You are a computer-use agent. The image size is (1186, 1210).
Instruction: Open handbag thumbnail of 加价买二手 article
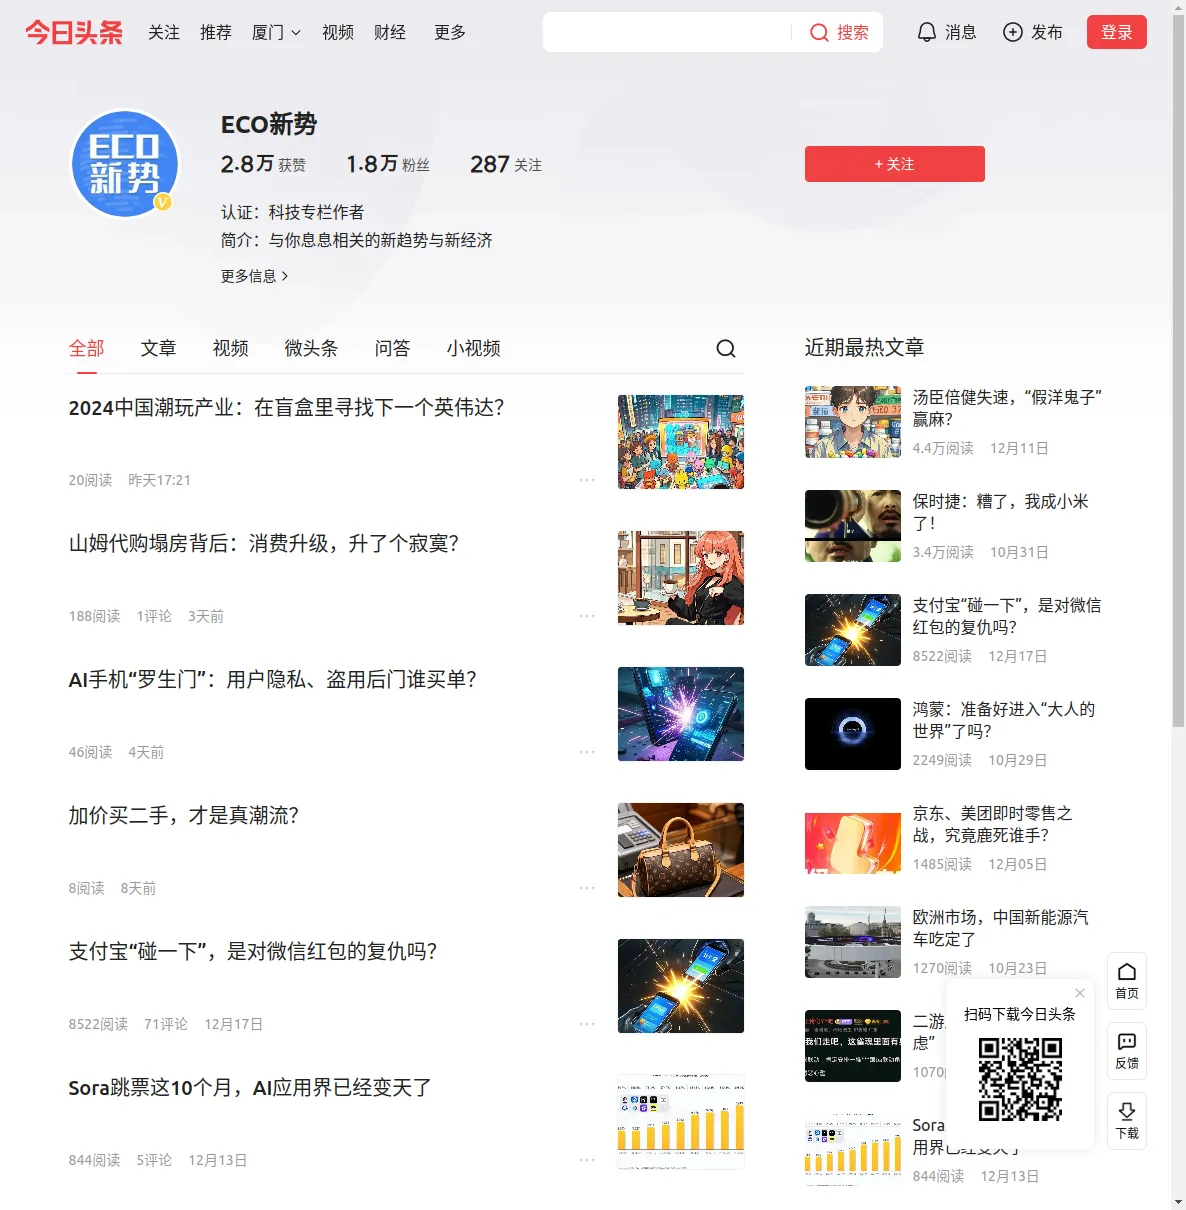(x=681, y=850)
